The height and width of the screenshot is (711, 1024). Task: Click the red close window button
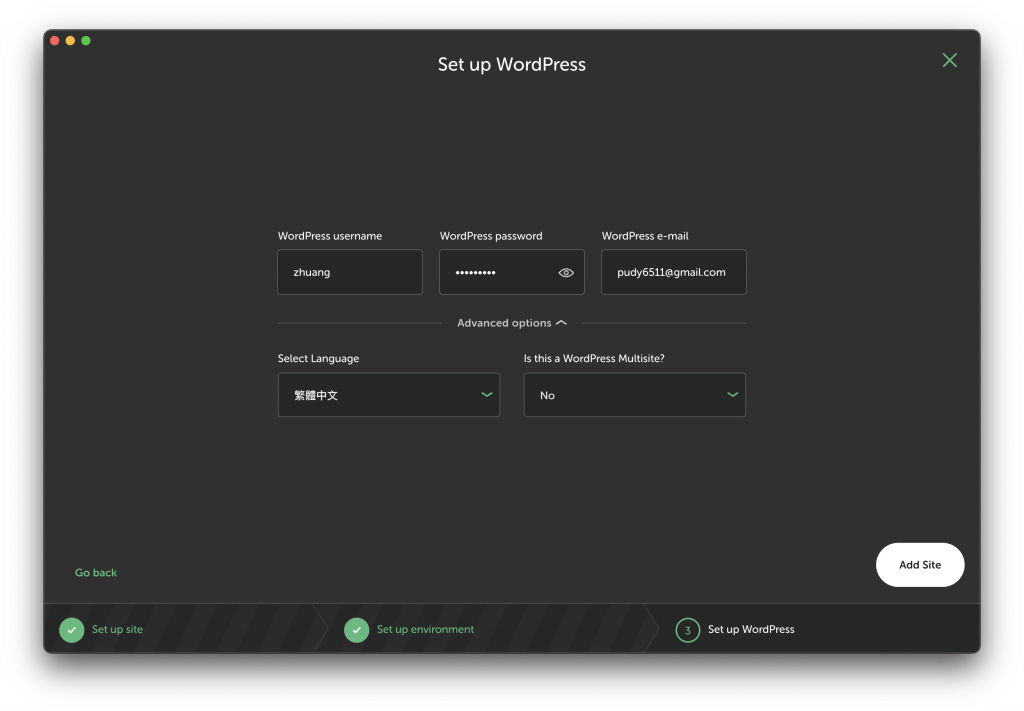tap(55, 40)
